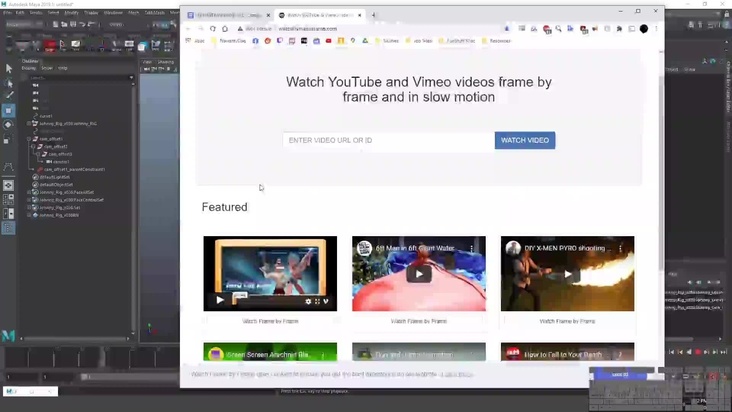The width and height of the screenshot is (732, 412).
Task: Open new browser tab with plus button
Action: pyautogui.click(x=374, y=15)
